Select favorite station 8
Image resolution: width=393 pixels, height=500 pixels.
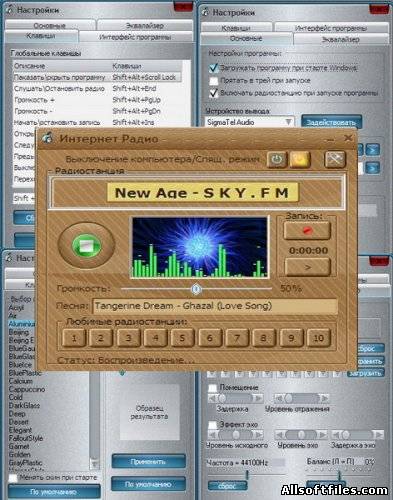pos(264,338)
